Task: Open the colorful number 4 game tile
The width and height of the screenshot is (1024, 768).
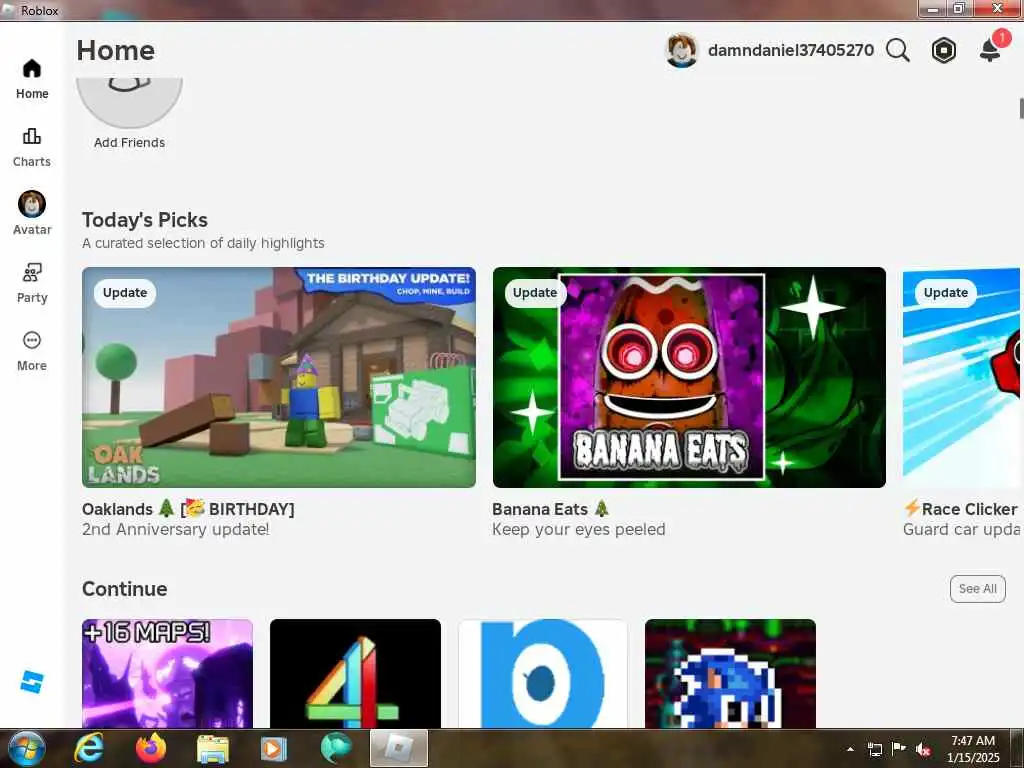Action: [355, 673]
